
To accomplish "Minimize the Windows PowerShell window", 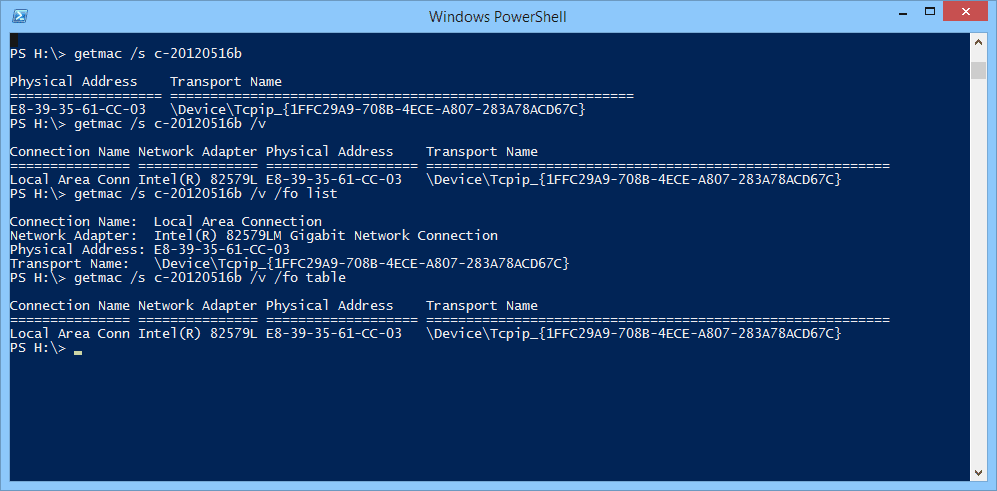I will 902,11.
